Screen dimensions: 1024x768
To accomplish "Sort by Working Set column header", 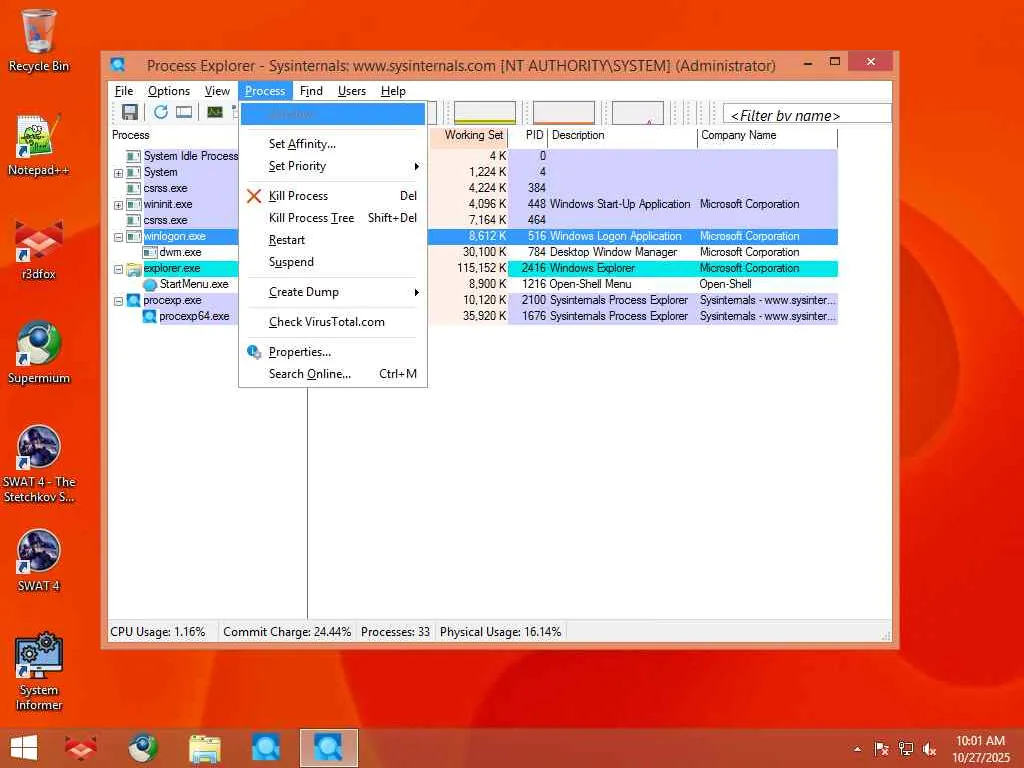I will coord(468,136).
